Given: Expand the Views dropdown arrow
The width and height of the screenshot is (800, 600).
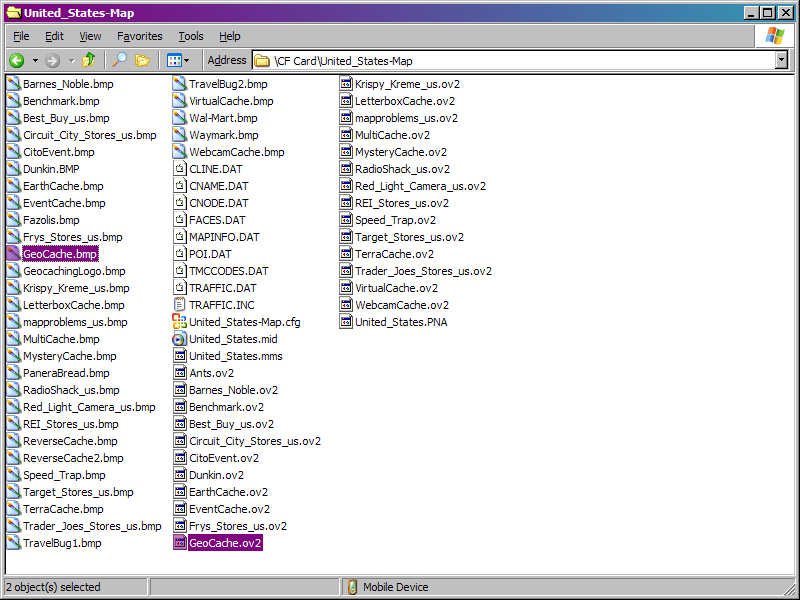Looking at the screenshot, I should pos(187,61).
